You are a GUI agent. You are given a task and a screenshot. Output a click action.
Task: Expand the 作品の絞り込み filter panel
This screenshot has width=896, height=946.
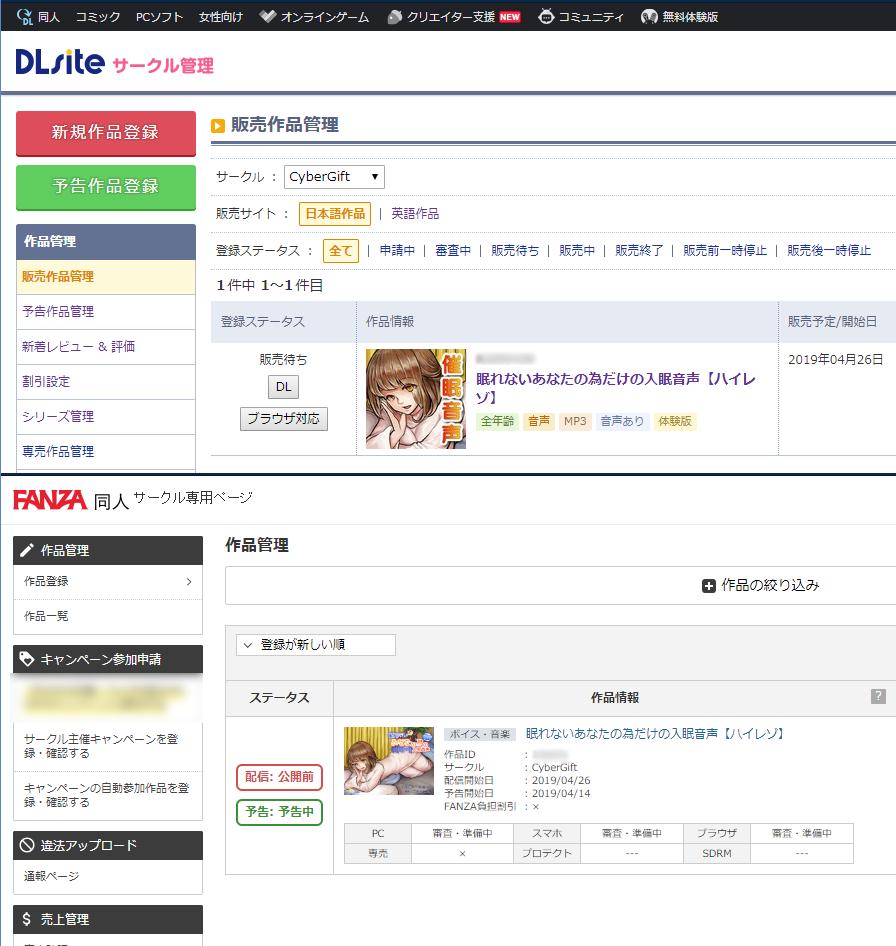(x=761, y=585)
